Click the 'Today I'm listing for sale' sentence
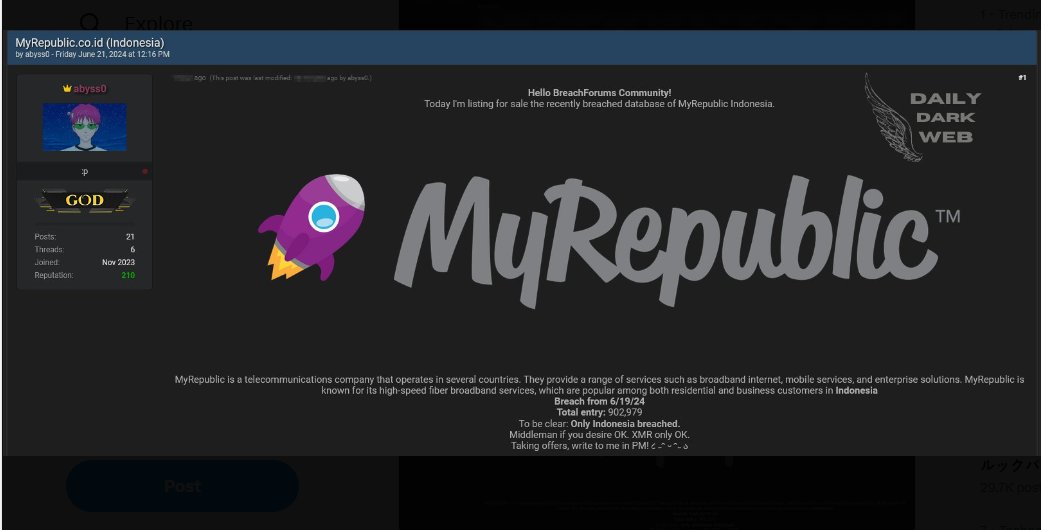Screen dimensions: 1041x530 (x=600, y=104)
